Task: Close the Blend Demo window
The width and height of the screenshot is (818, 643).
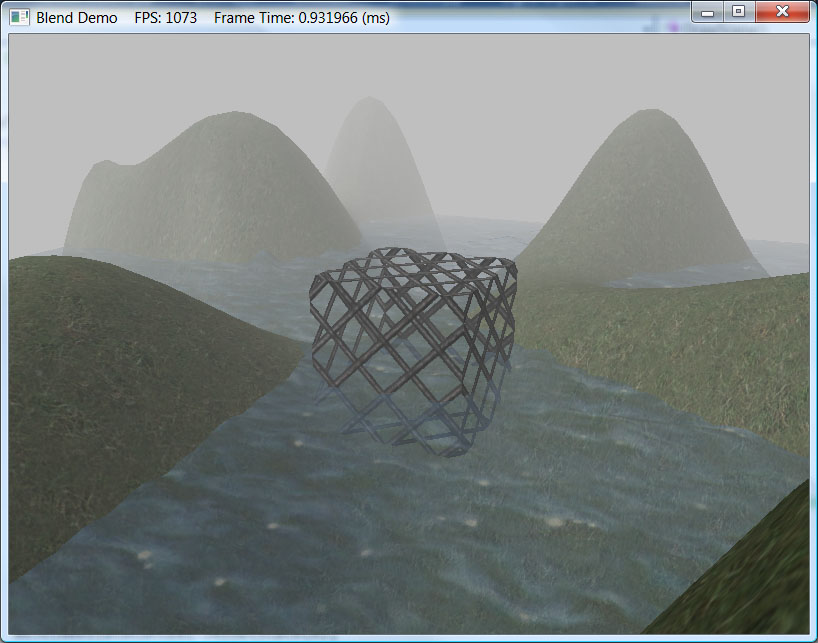Action: pos(782,11)
